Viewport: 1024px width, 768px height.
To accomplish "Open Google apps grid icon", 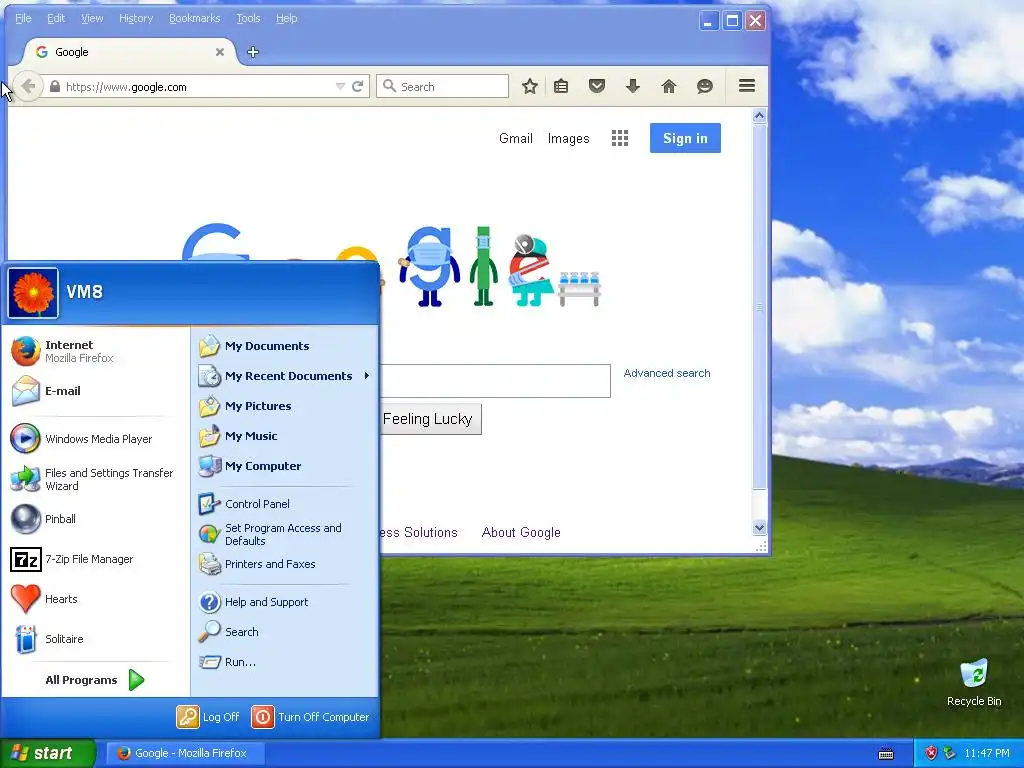I will 620,138.
